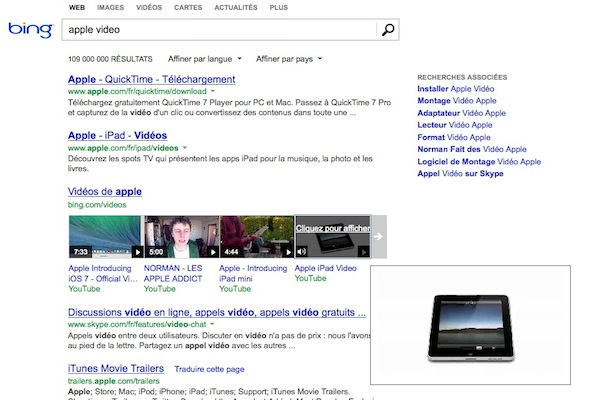Click related search Logiciel de Montage Vidéo Apple

pos(479,162)
